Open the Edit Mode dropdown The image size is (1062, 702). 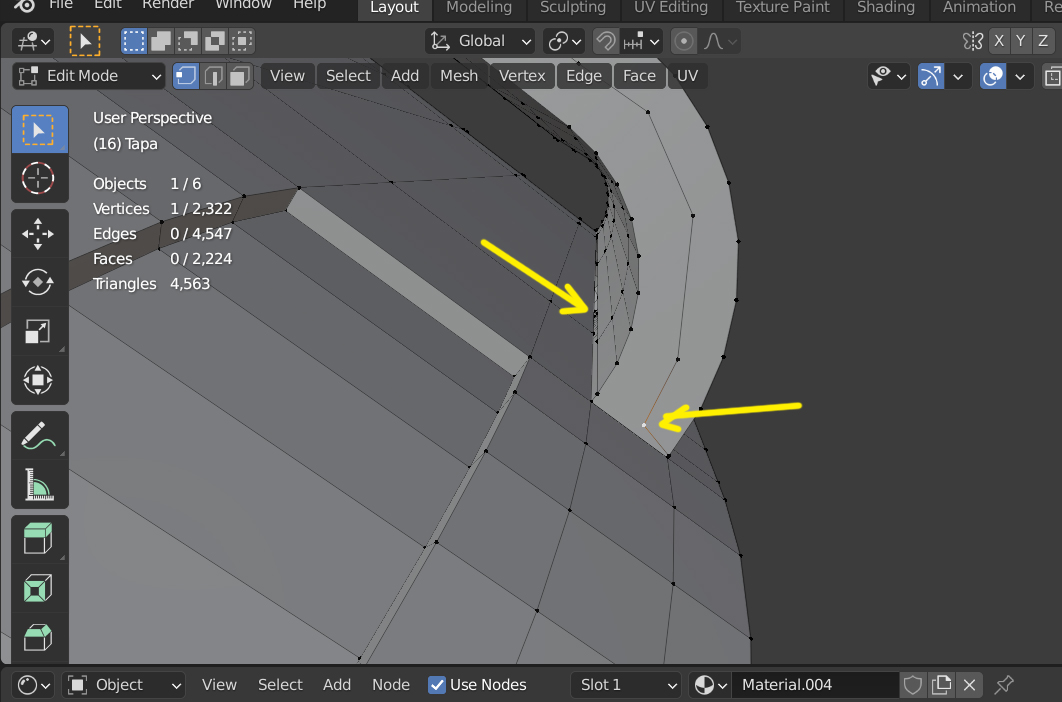tap(89, 76)
